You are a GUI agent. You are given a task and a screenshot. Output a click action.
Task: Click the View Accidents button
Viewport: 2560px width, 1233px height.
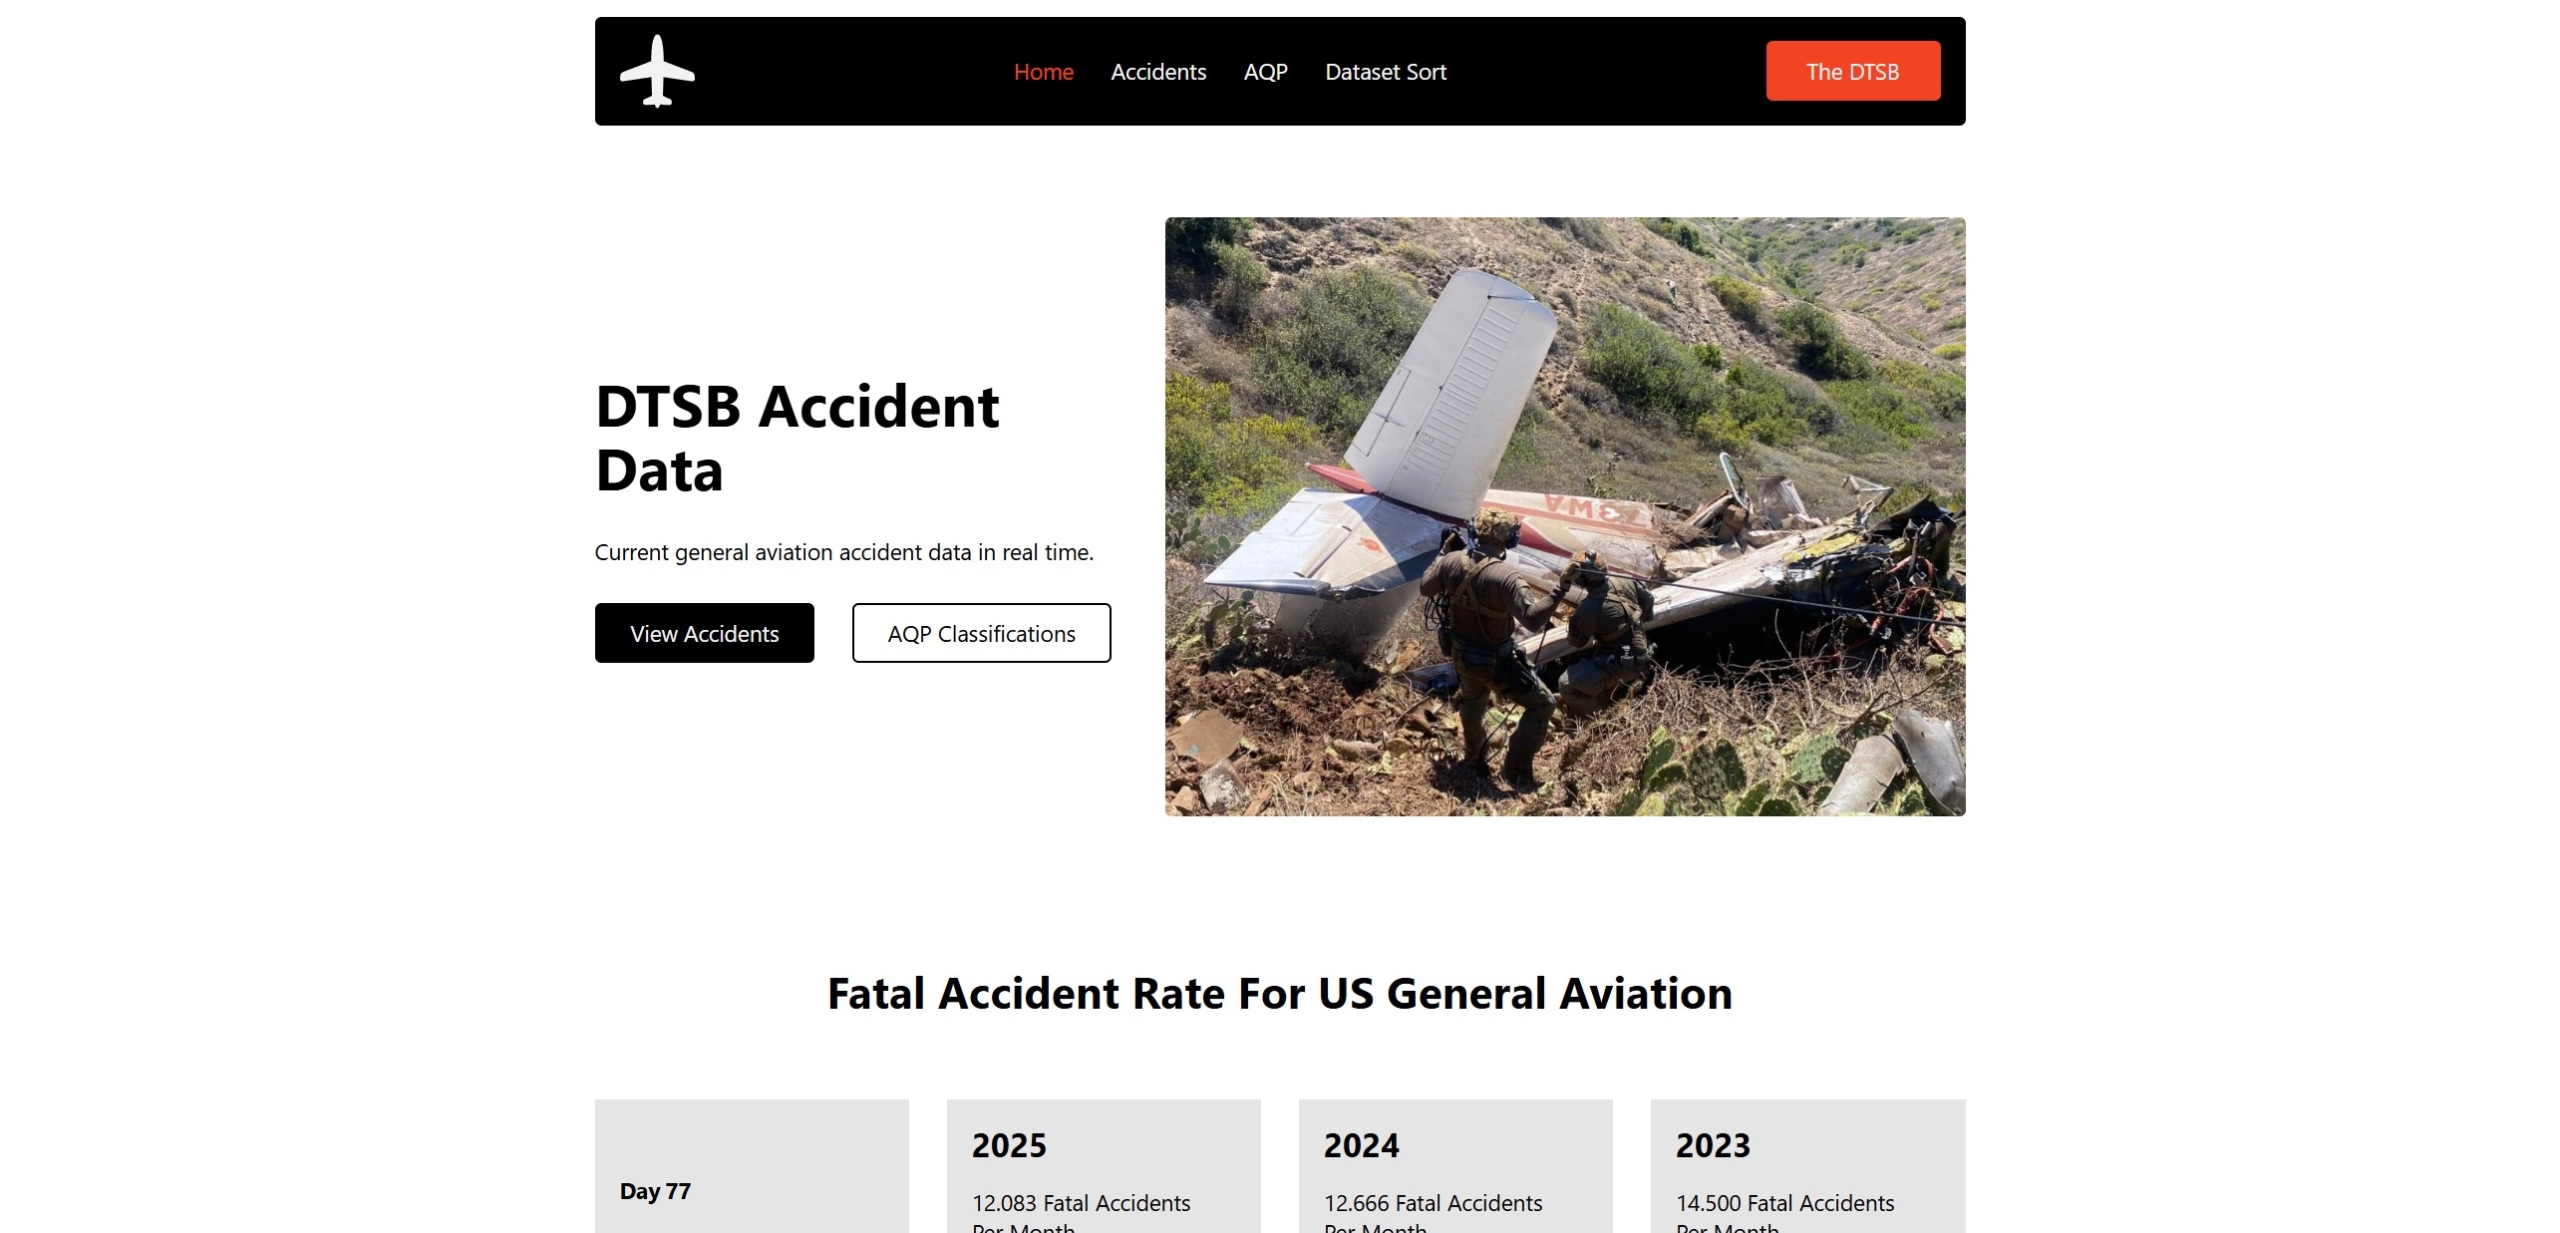(x=704, y=633)
